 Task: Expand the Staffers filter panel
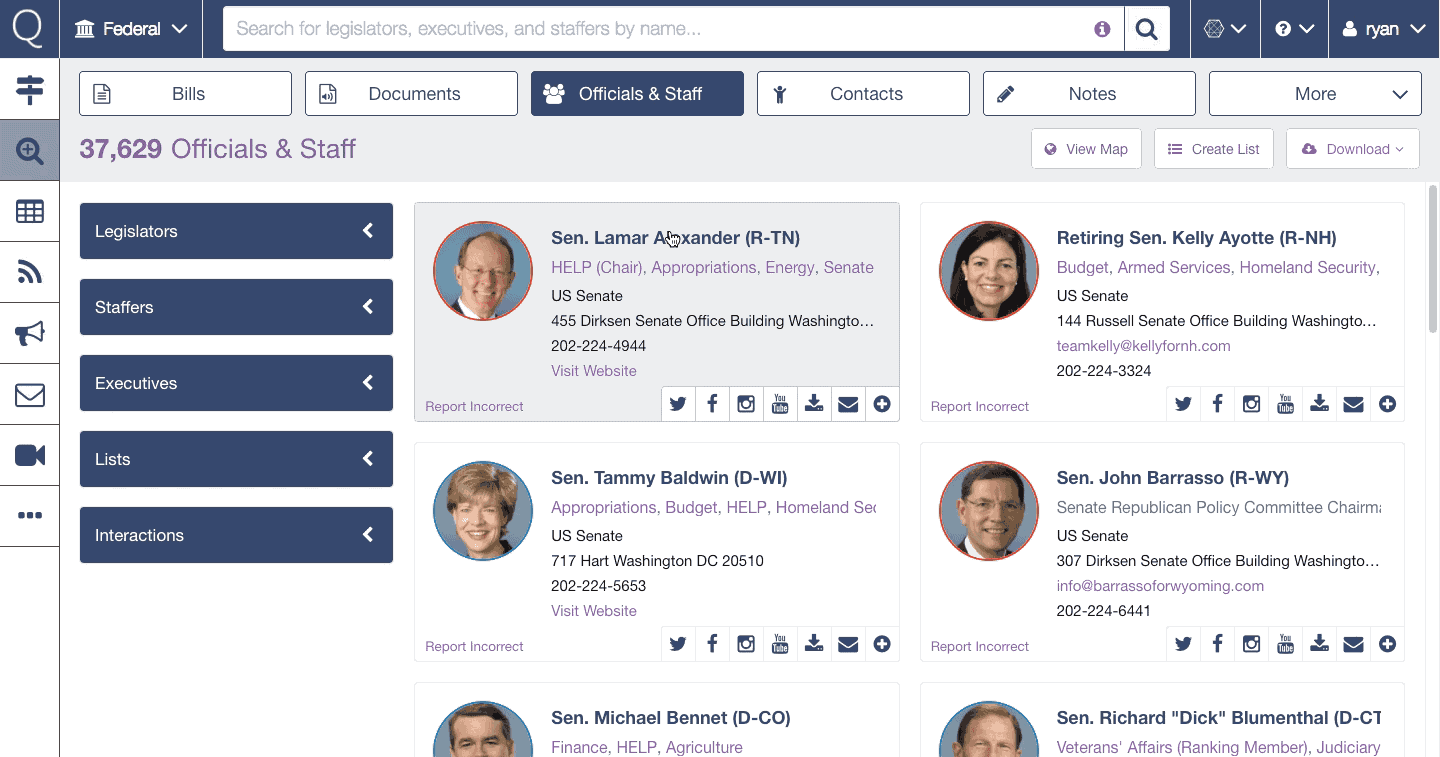pos(236,307)
